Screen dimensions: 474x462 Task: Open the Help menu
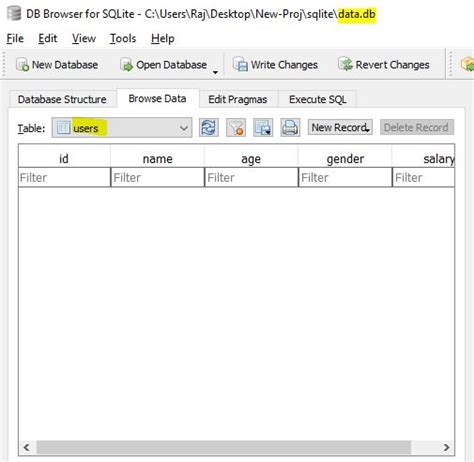pyautogui.click(x=162, y=39)
